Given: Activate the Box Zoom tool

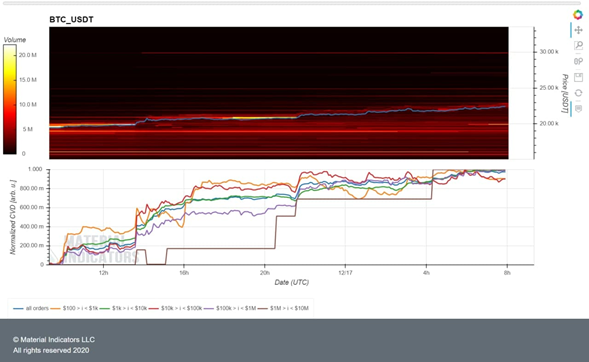Looking at the screenshot, I should tap(578, 46).
